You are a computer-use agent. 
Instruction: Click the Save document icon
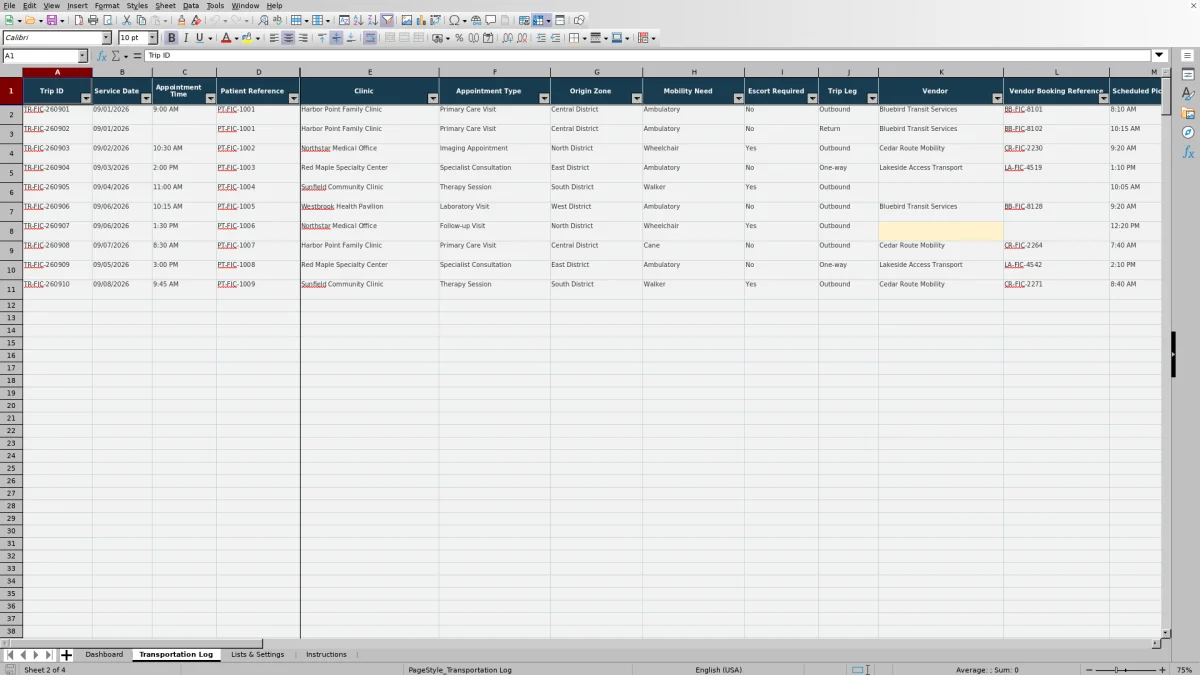click(51, 20)
